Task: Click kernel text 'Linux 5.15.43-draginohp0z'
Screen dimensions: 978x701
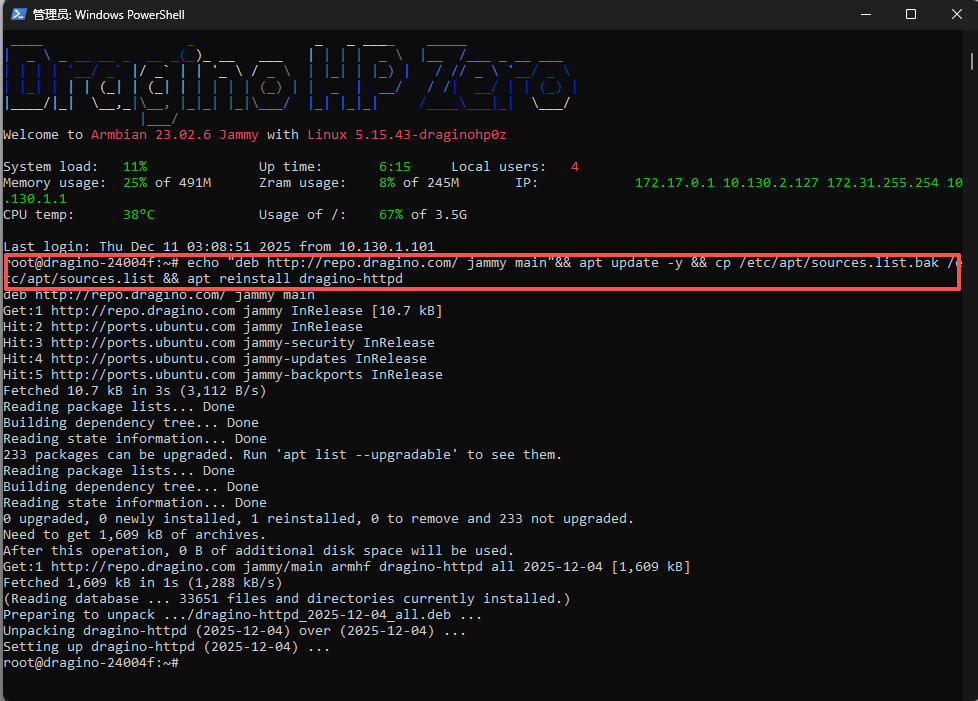Action: [x=407, y=135]
